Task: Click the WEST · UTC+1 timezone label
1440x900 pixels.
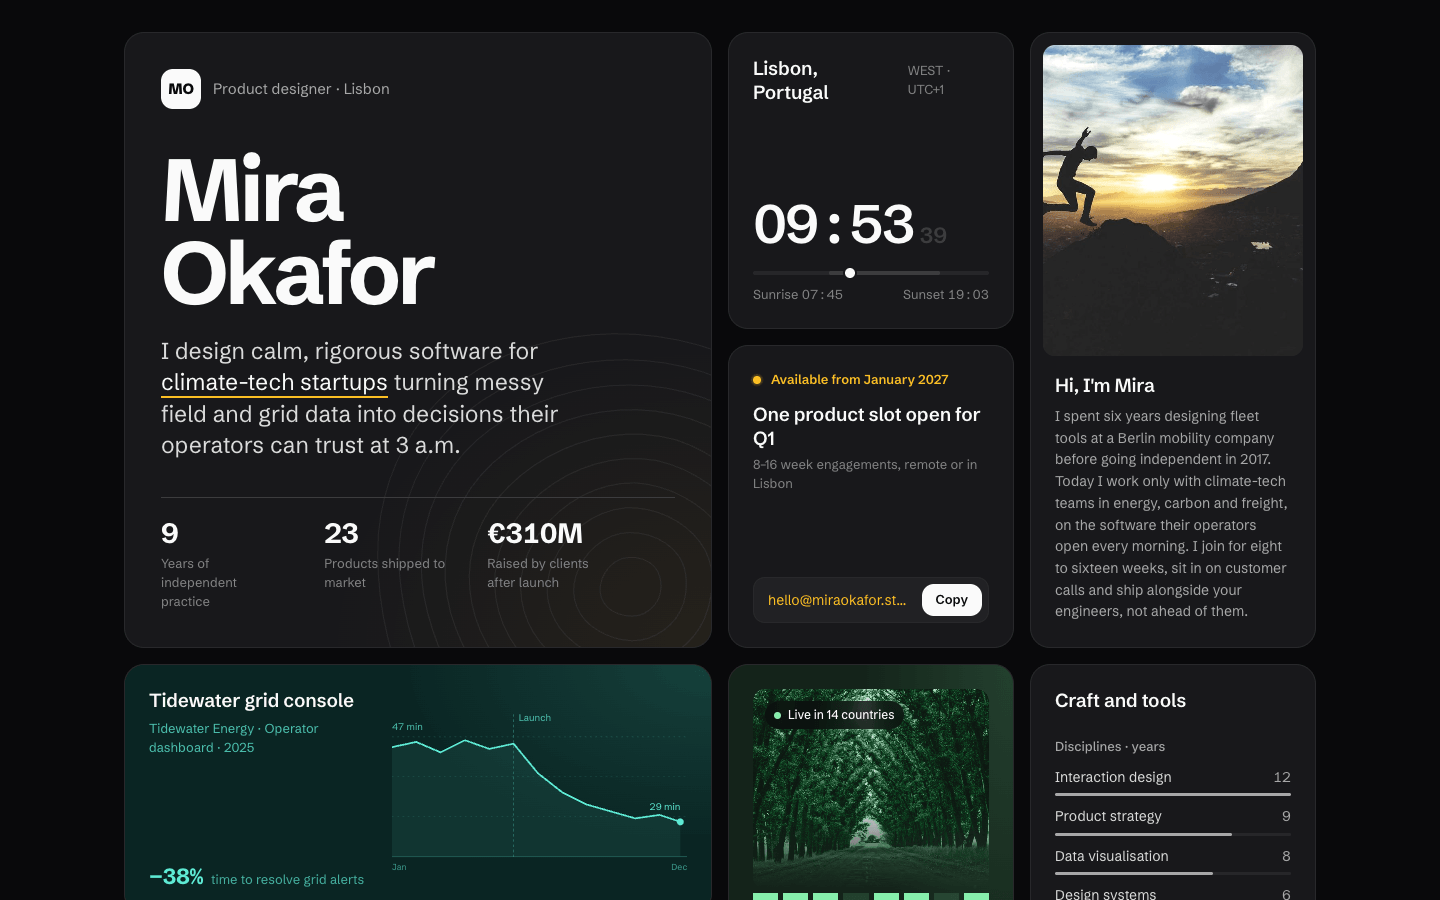Action: pyautogui.click(x=929, y=80)
